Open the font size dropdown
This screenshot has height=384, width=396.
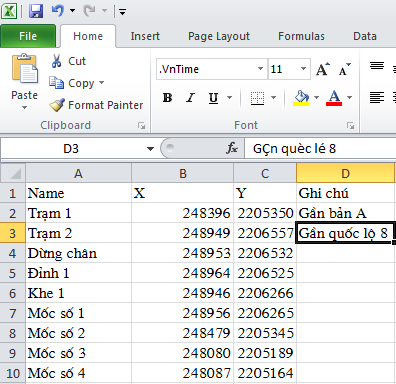click(x=304, y=69)
